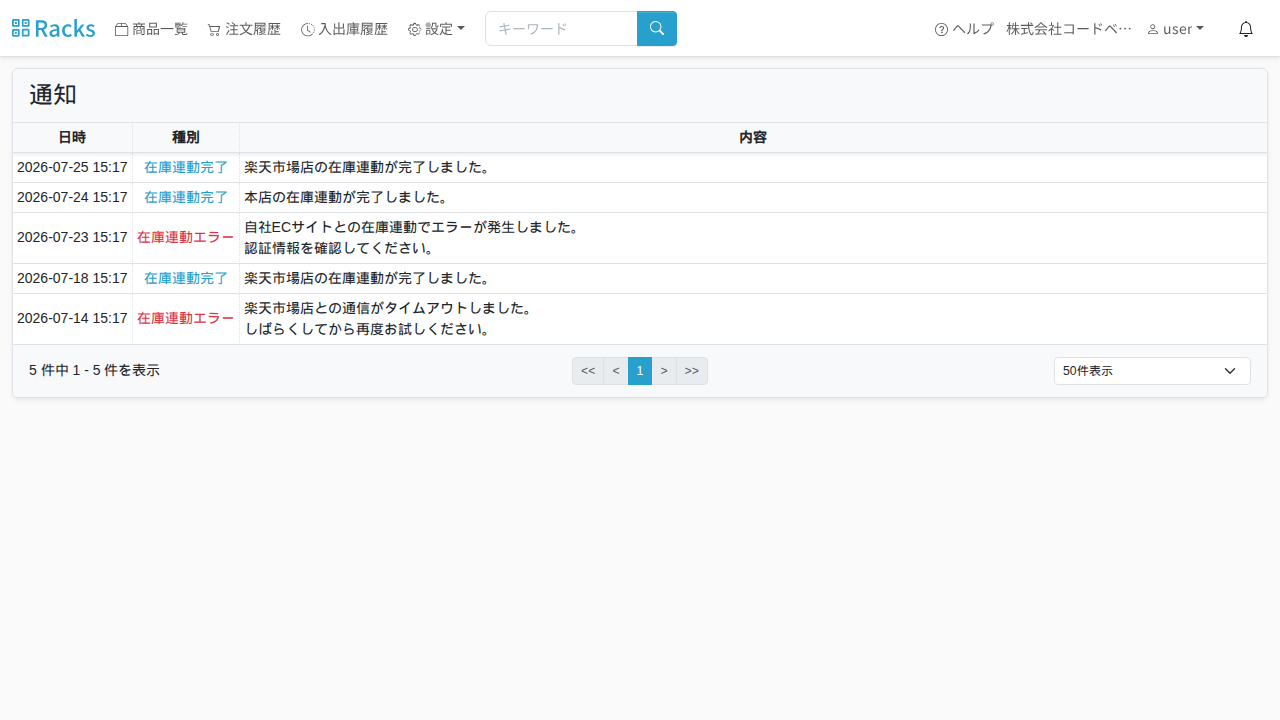Click the date 2026-07-23 15:17

(72, 238)
